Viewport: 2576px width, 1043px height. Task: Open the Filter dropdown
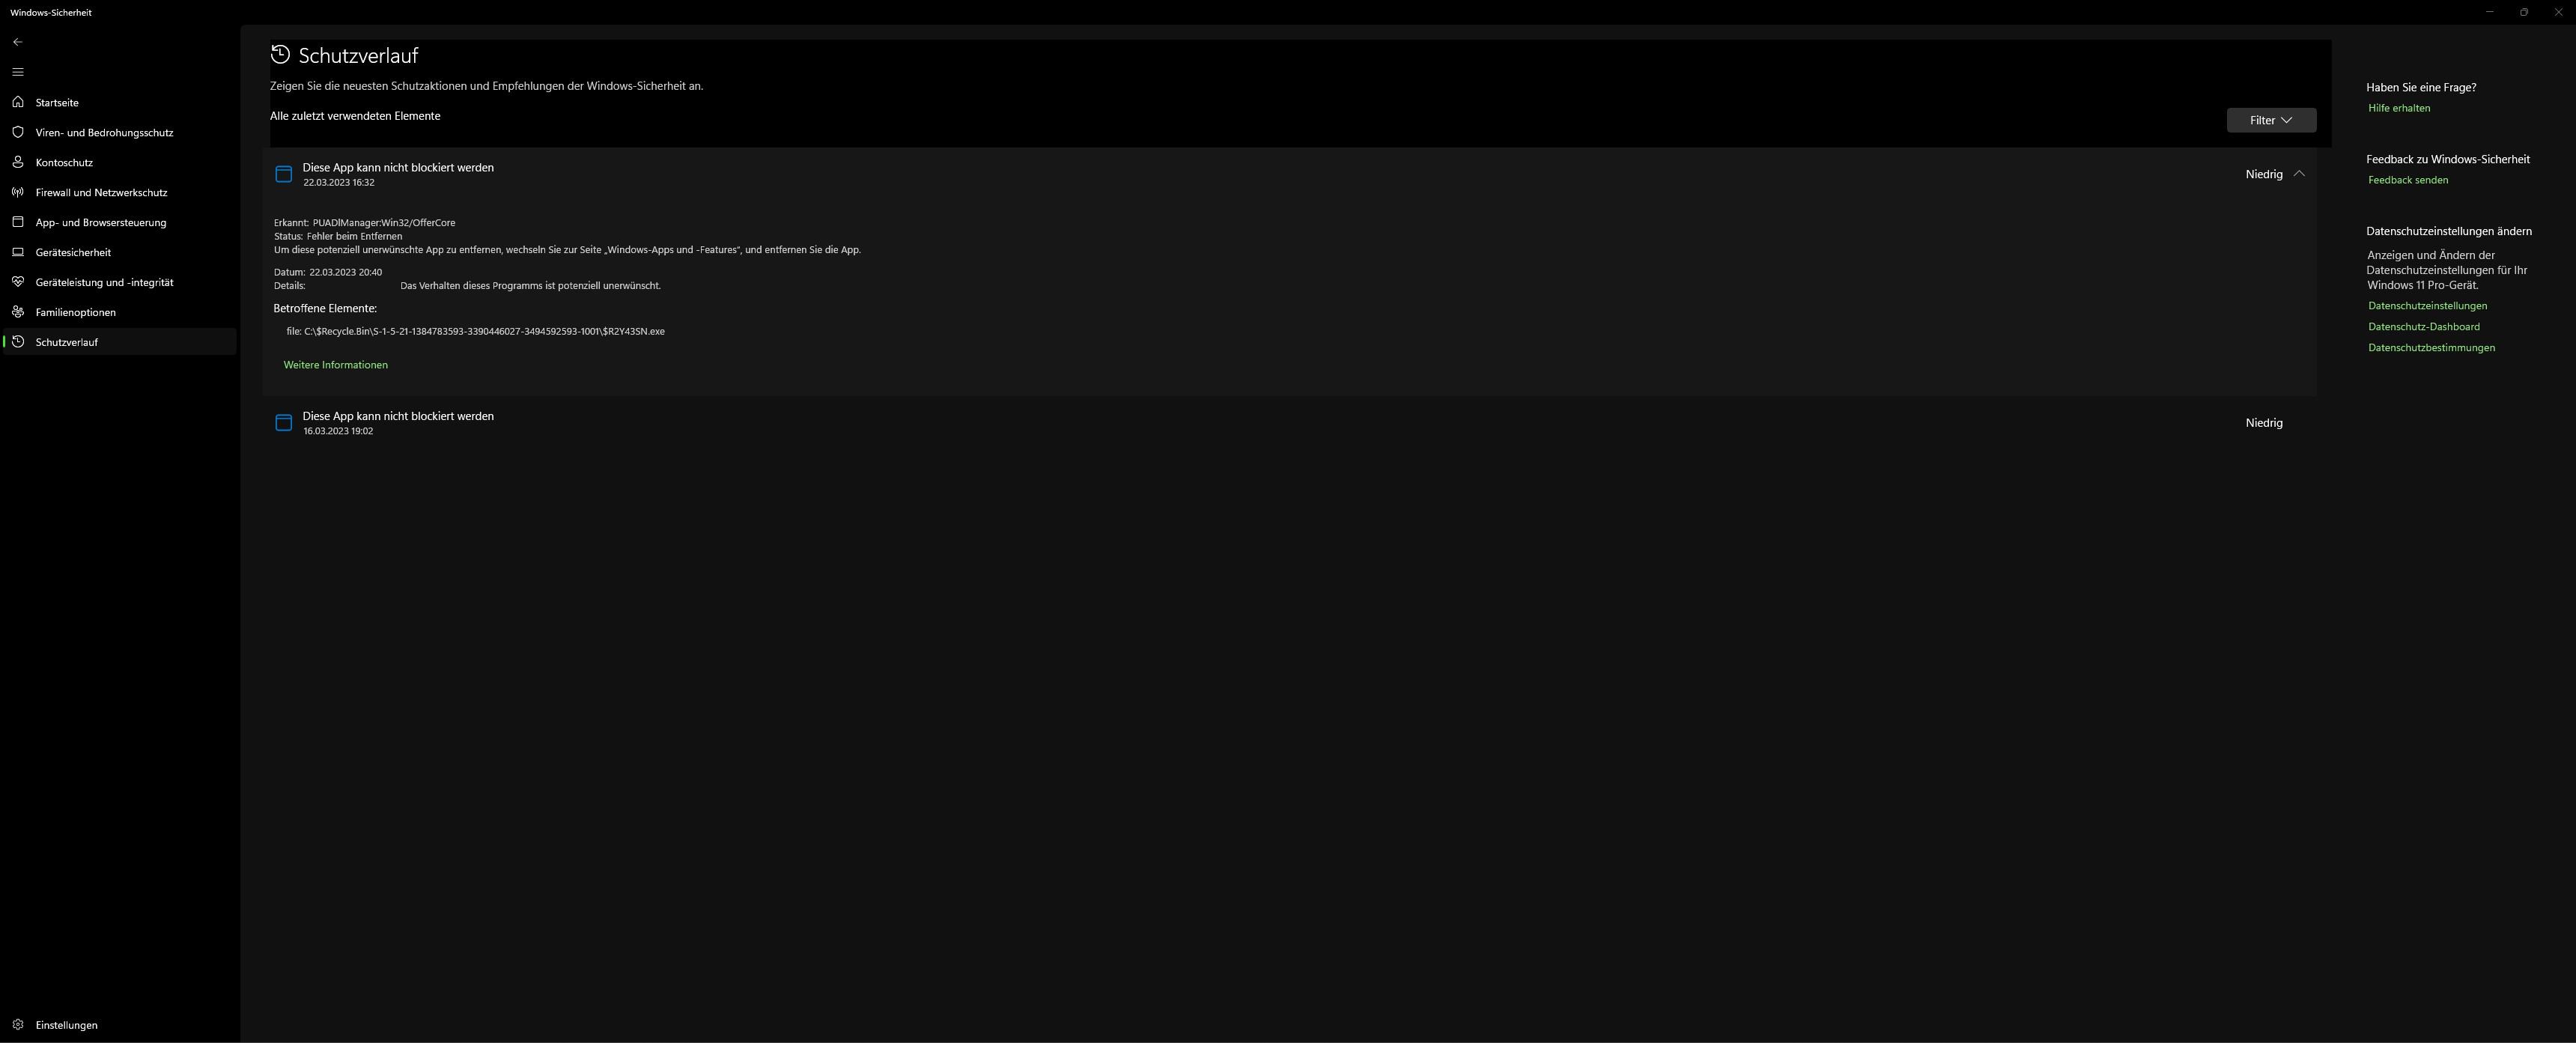pos(2271,120)
